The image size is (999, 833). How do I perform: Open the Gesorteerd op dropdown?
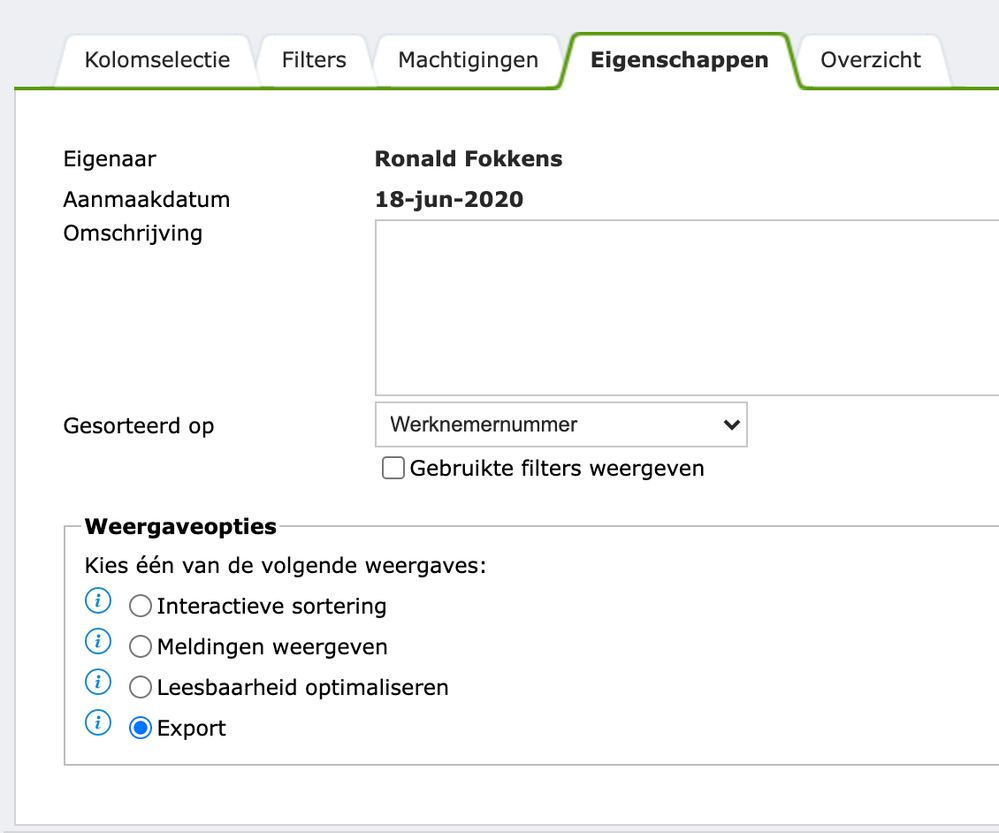560,425
